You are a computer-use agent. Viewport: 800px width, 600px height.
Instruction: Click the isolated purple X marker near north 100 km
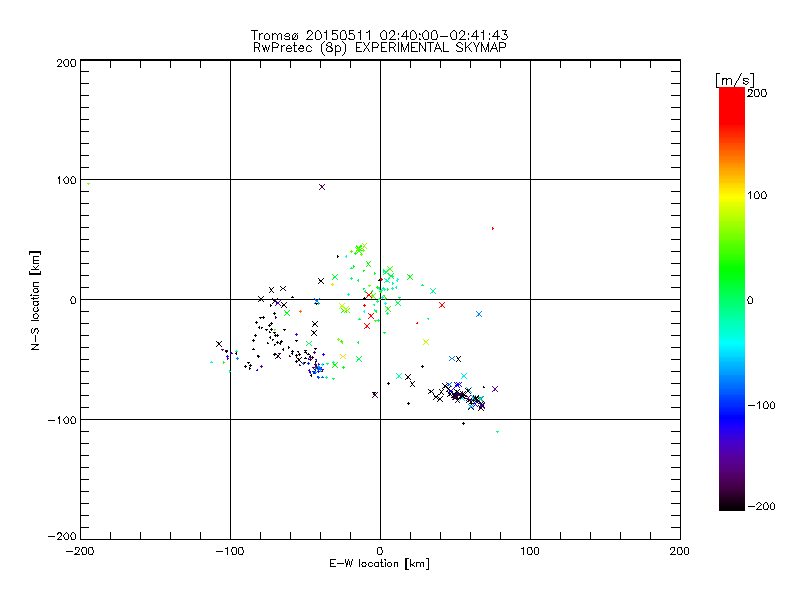[x=322, y=187]
